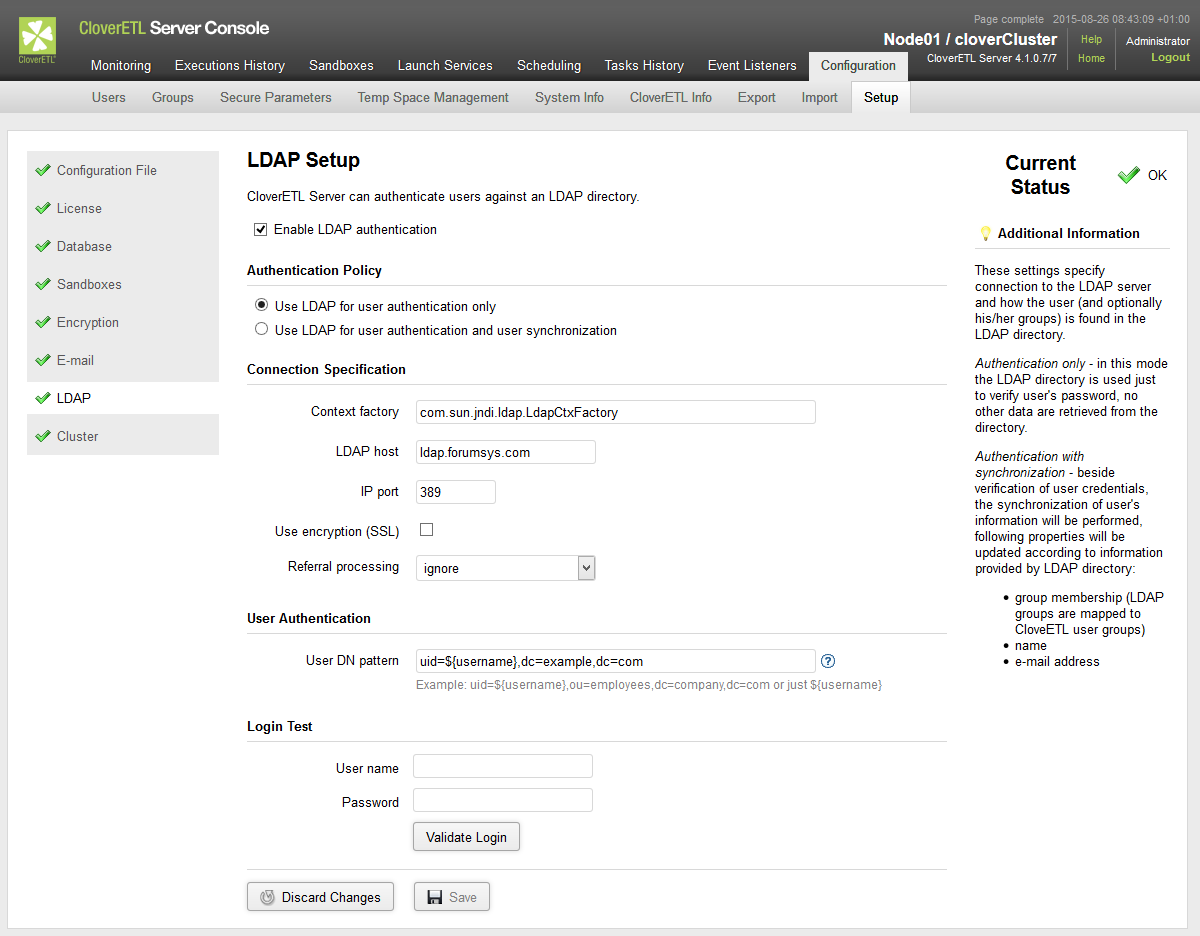Click Validate Login button
This screenshot has width=1200, height=936.
tap(466, 837)
